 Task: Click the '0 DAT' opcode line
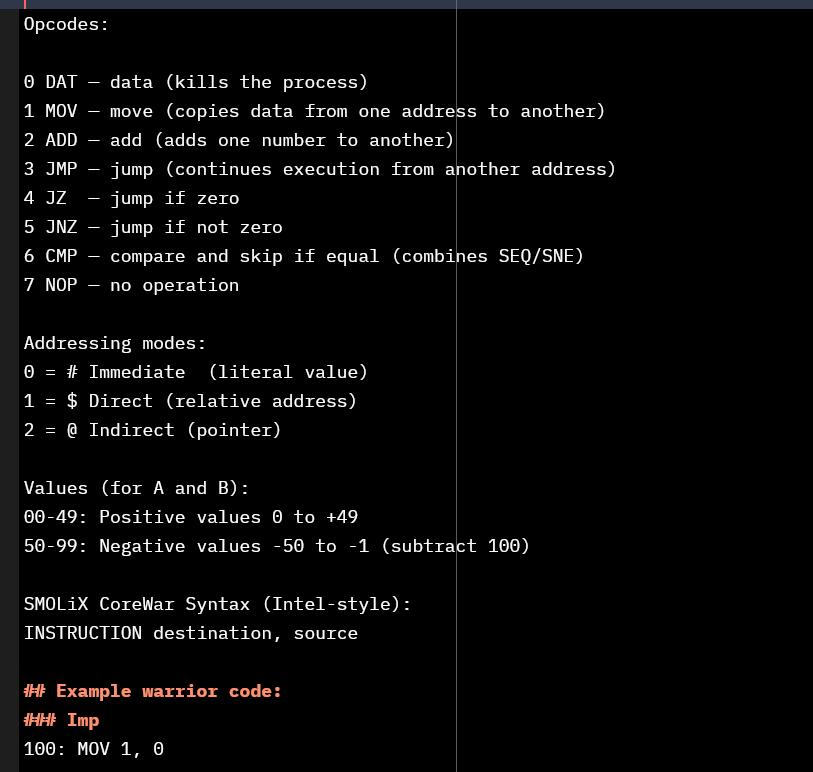[x=195, y=82]
